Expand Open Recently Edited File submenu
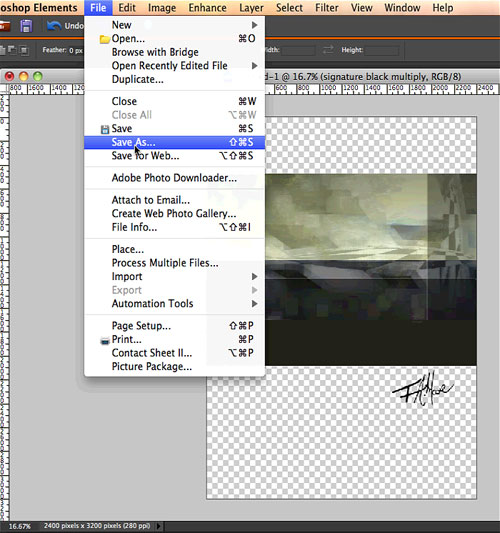The width and height of the screenshot is (500, 533). pos(254,66)
